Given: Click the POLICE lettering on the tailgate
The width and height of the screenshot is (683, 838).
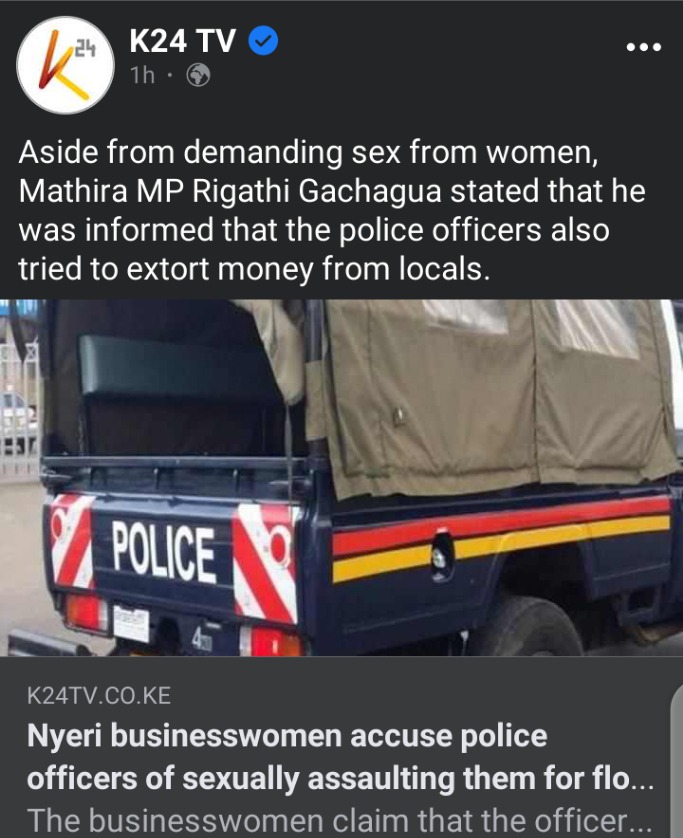Looking at the screenshot, I should point(164,553).
